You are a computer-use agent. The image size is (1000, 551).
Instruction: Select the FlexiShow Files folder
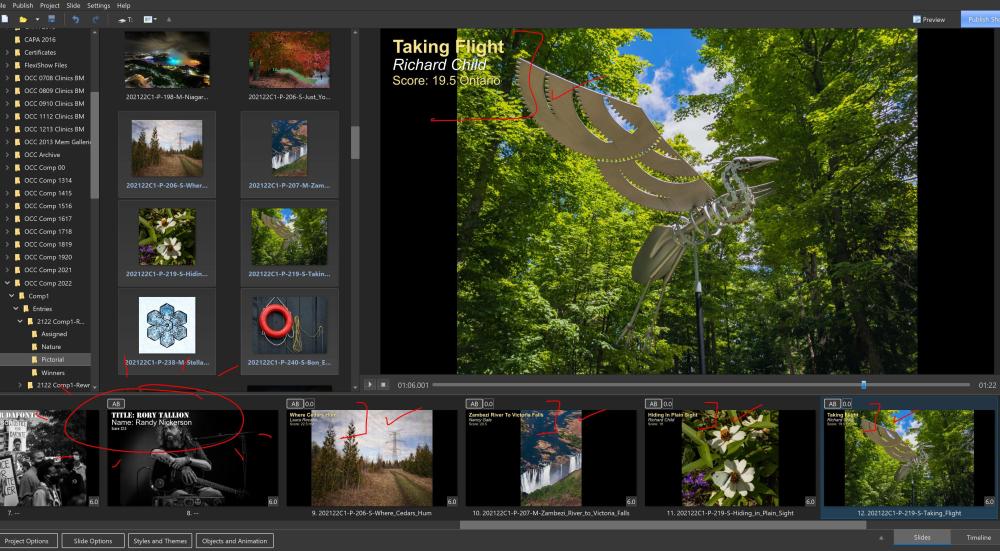(45, 65)
